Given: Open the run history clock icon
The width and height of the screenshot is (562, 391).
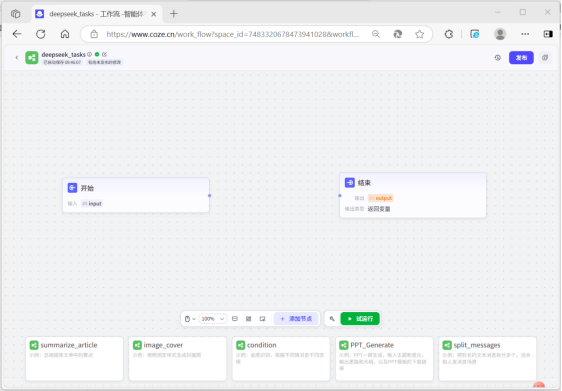Looking at the screenshot, I should 497,58.
